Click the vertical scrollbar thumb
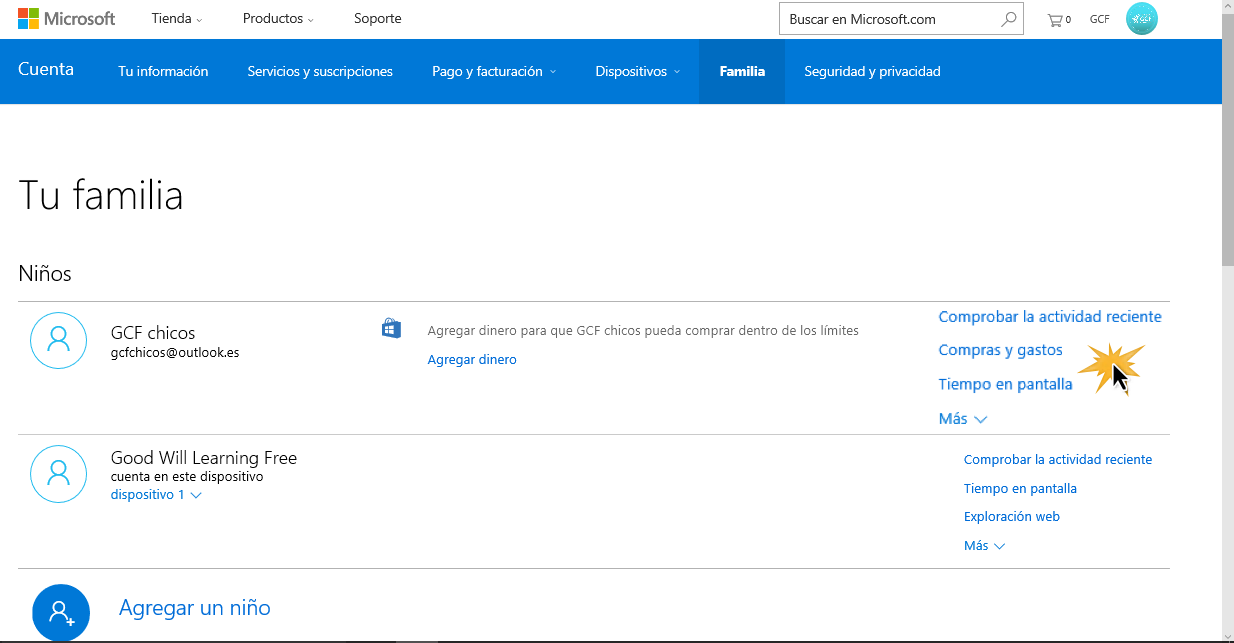Image resolution: width=1234 pixels, height=643 pixels. coord(1228,140)
